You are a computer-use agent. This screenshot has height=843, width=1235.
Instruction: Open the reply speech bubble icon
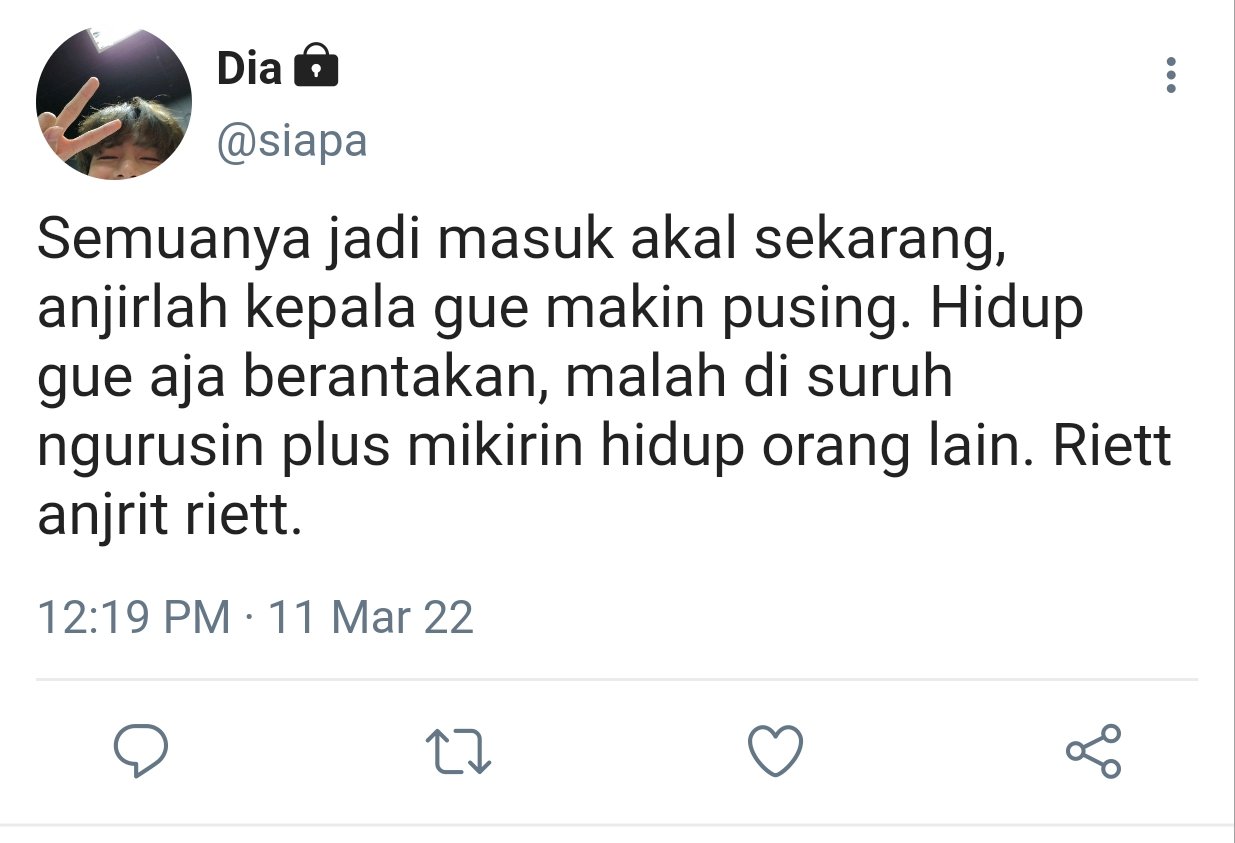140,751
